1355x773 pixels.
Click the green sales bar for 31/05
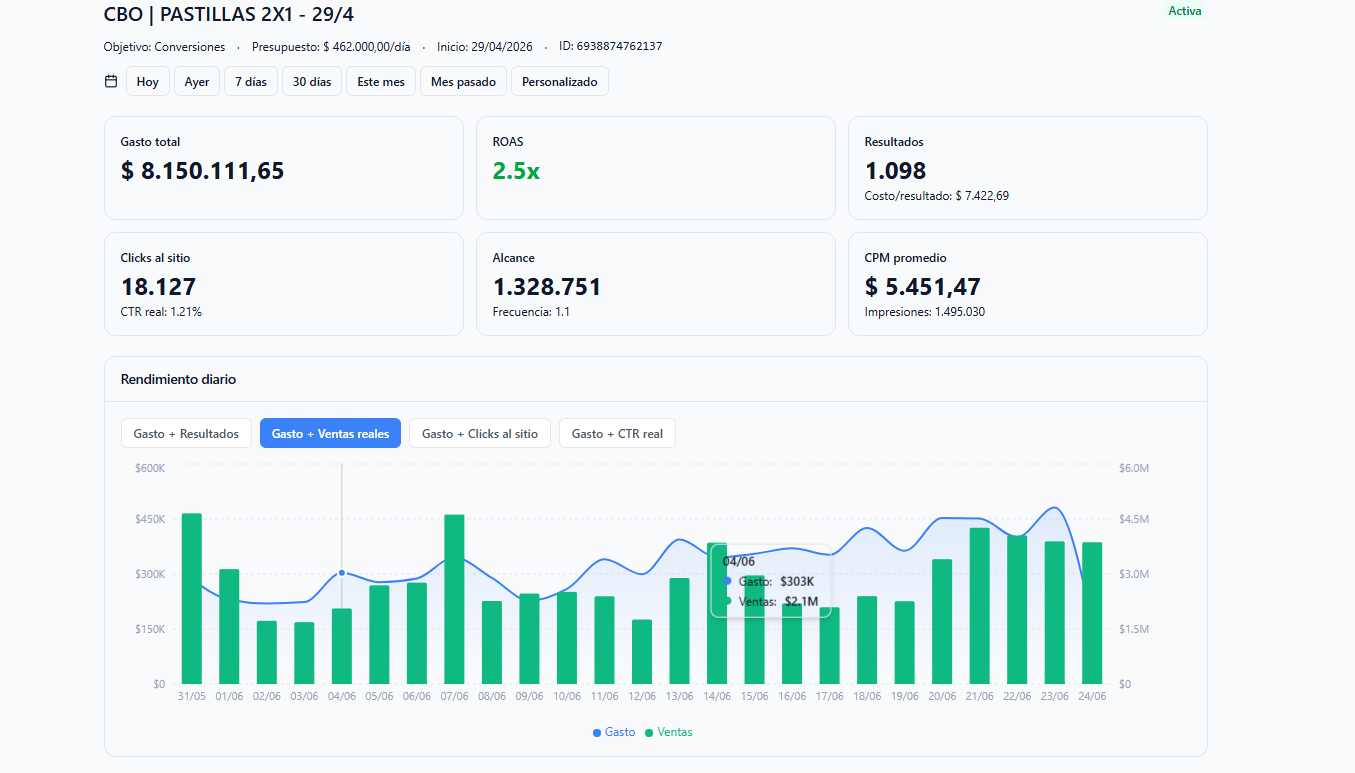(x=192, y=599)
